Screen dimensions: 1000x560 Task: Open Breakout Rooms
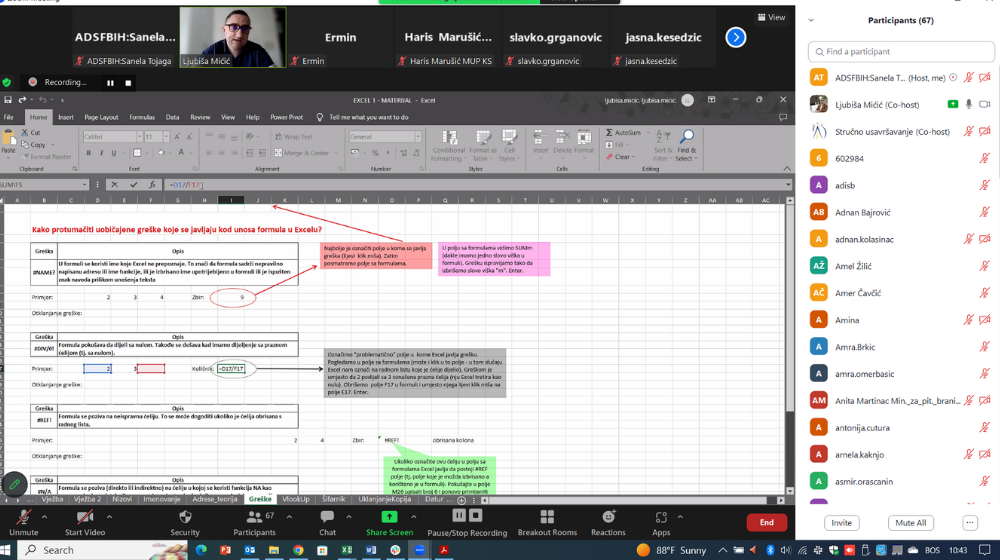click(x=547, y=522)
